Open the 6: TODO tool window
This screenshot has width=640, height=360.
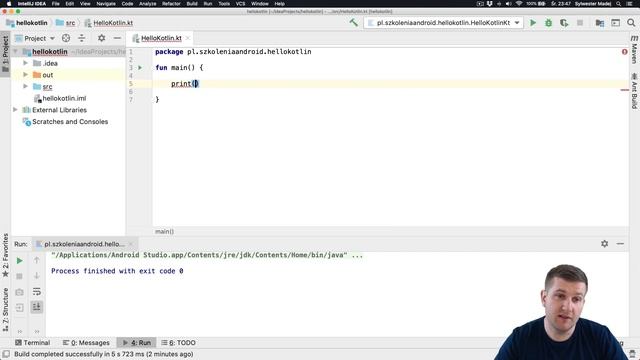[178, 343]
